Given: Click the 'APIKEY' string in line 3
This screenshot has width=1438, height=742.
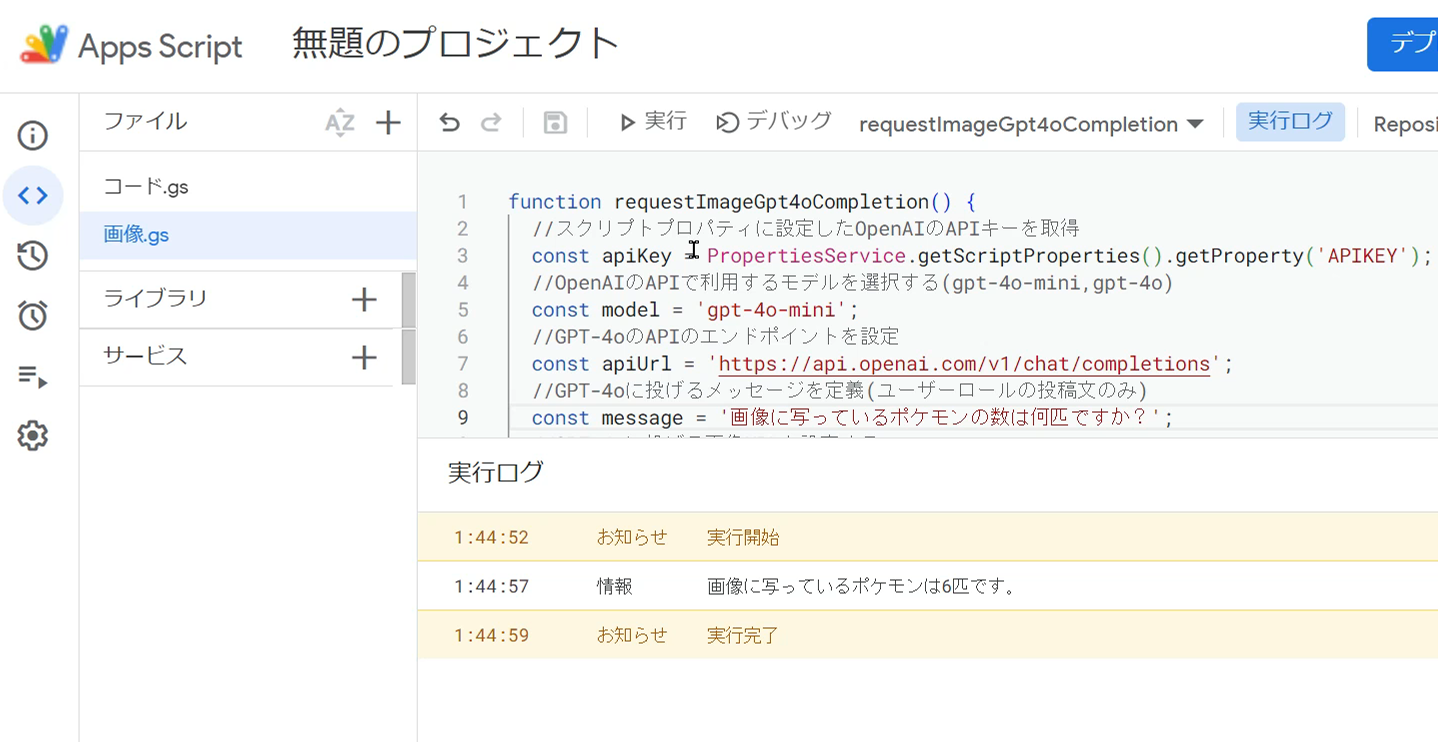Looking at the screenshot, I should (1362, 256).
